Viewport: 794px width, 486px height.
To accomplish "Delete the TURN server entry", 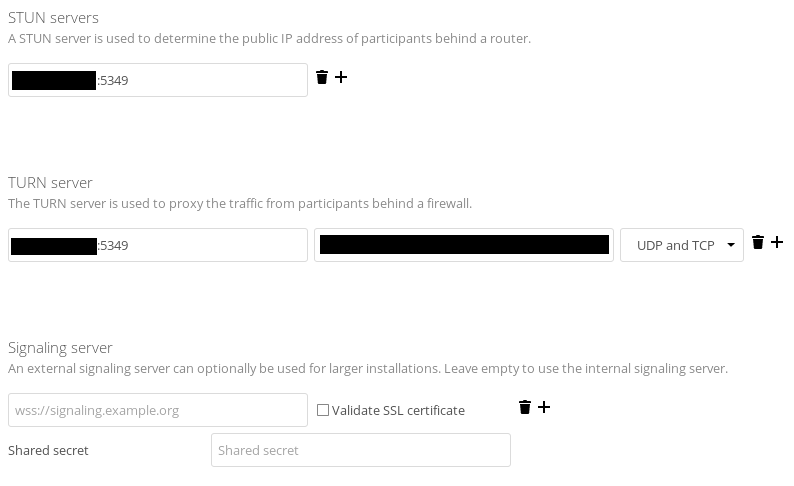I will click(758, 242).
